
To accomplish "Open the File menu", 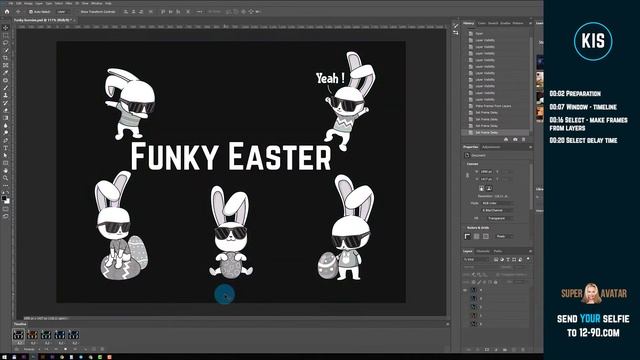I will 11,3.
